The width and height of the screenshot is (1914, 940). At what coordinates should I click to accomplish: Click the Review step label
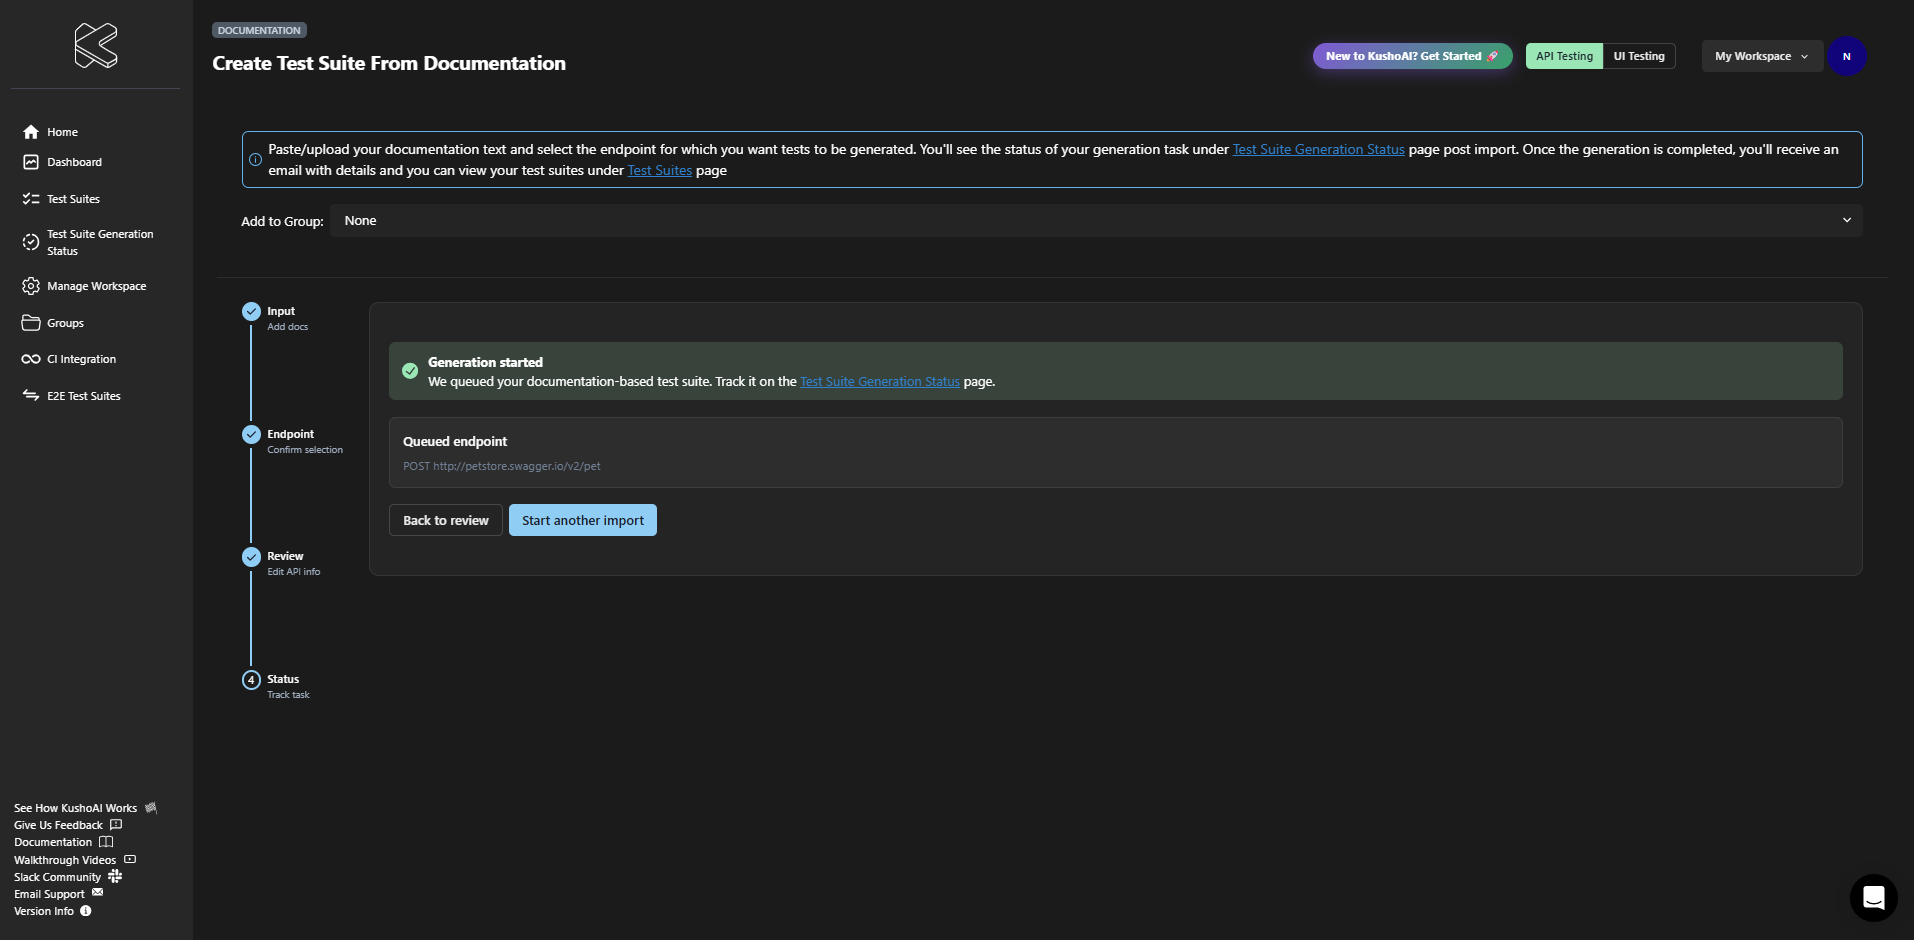pyautogui.click(x=285, y=556)
